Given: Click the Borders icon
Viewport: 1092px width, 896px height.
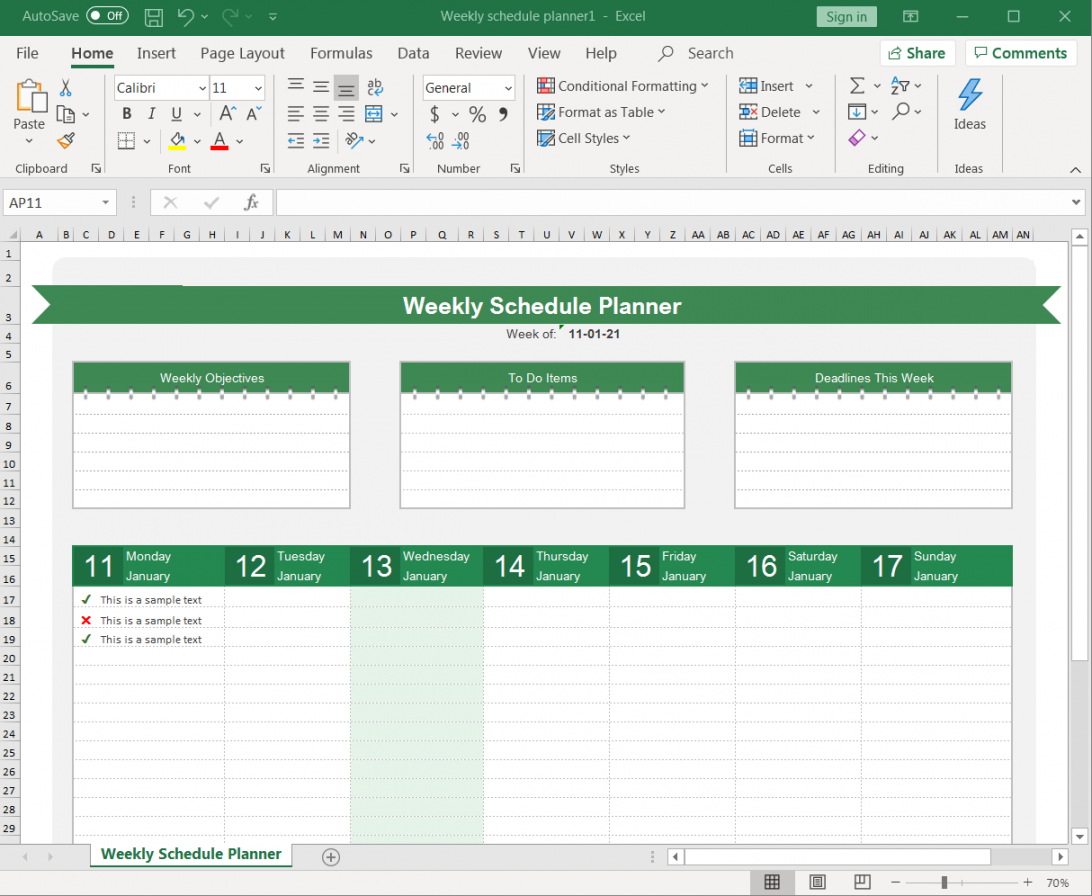Looking at the screenshot, I should [x=126, y=141].
